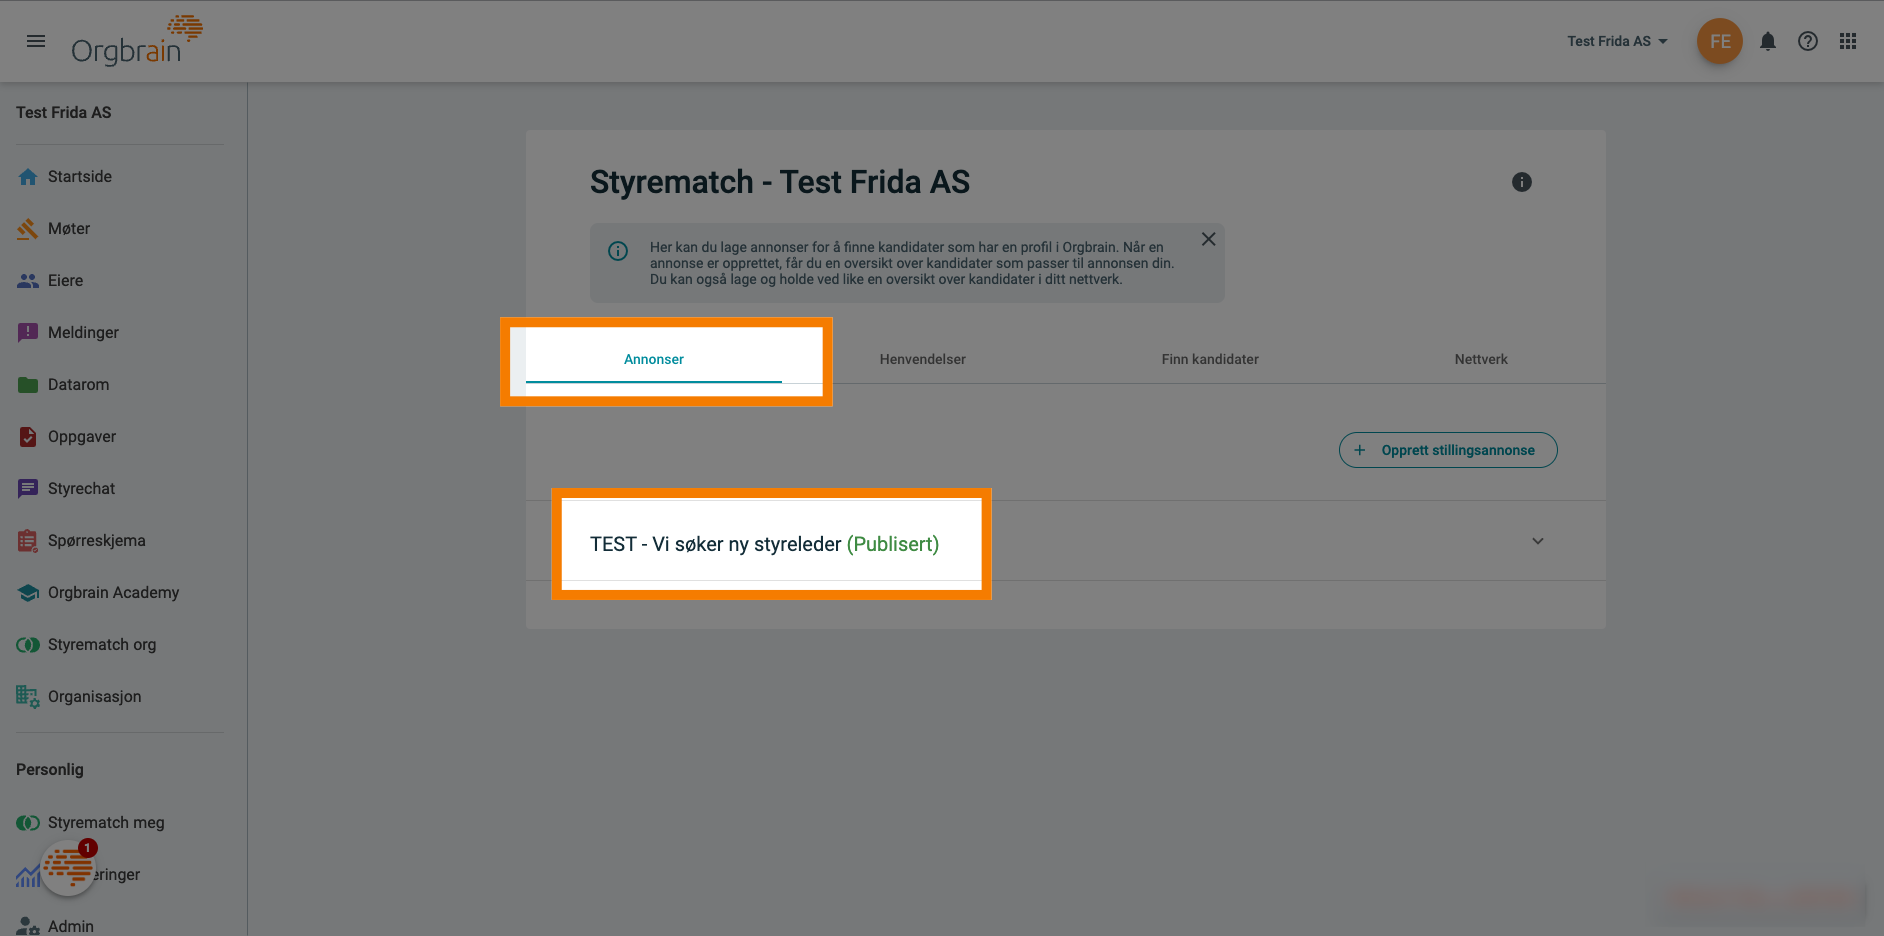Open the Test Frida AS company dropdown
Viewport: 1884px width, 936px height.
click(1617, 41)
